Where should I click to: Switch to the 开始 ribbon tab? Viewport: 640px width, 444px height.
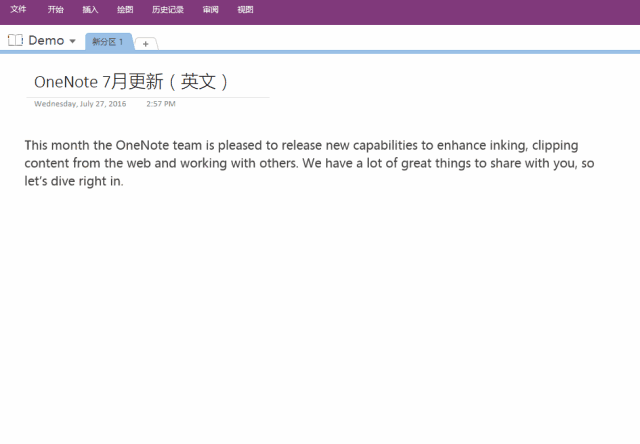[56, 9]
